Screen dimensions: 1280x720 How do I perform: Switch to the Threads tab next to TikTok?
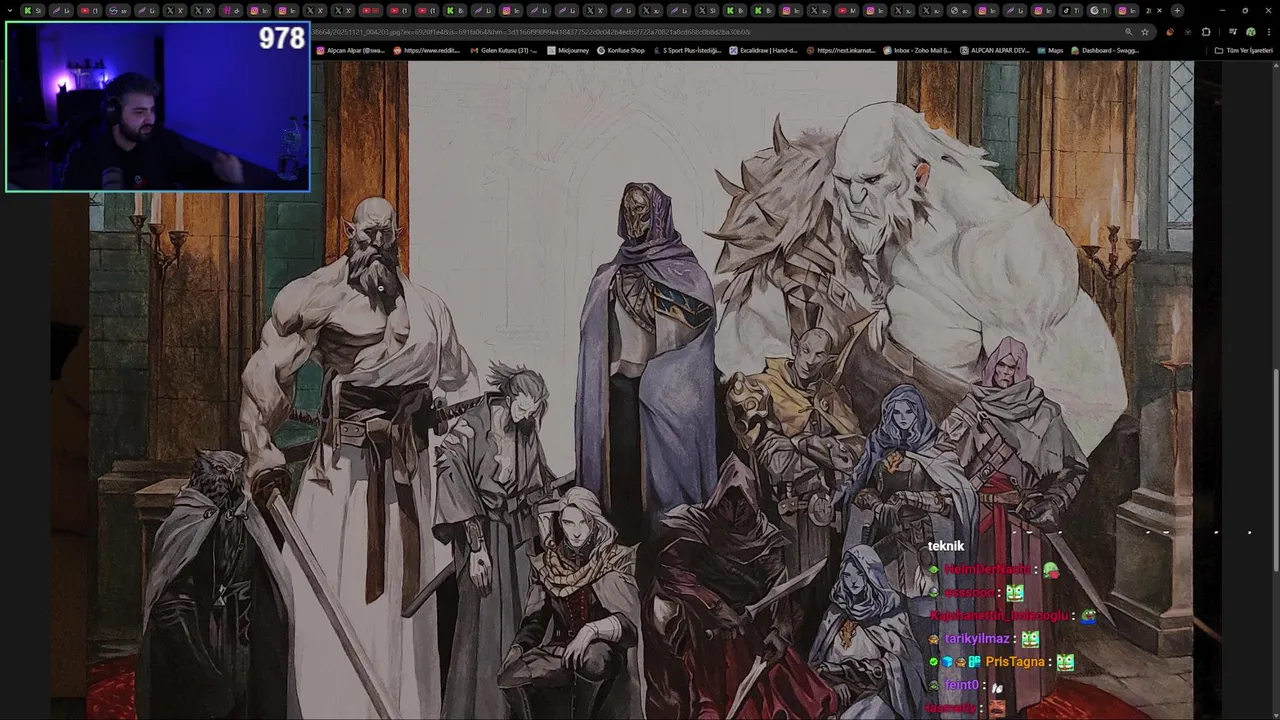(x=1099, y=10)
